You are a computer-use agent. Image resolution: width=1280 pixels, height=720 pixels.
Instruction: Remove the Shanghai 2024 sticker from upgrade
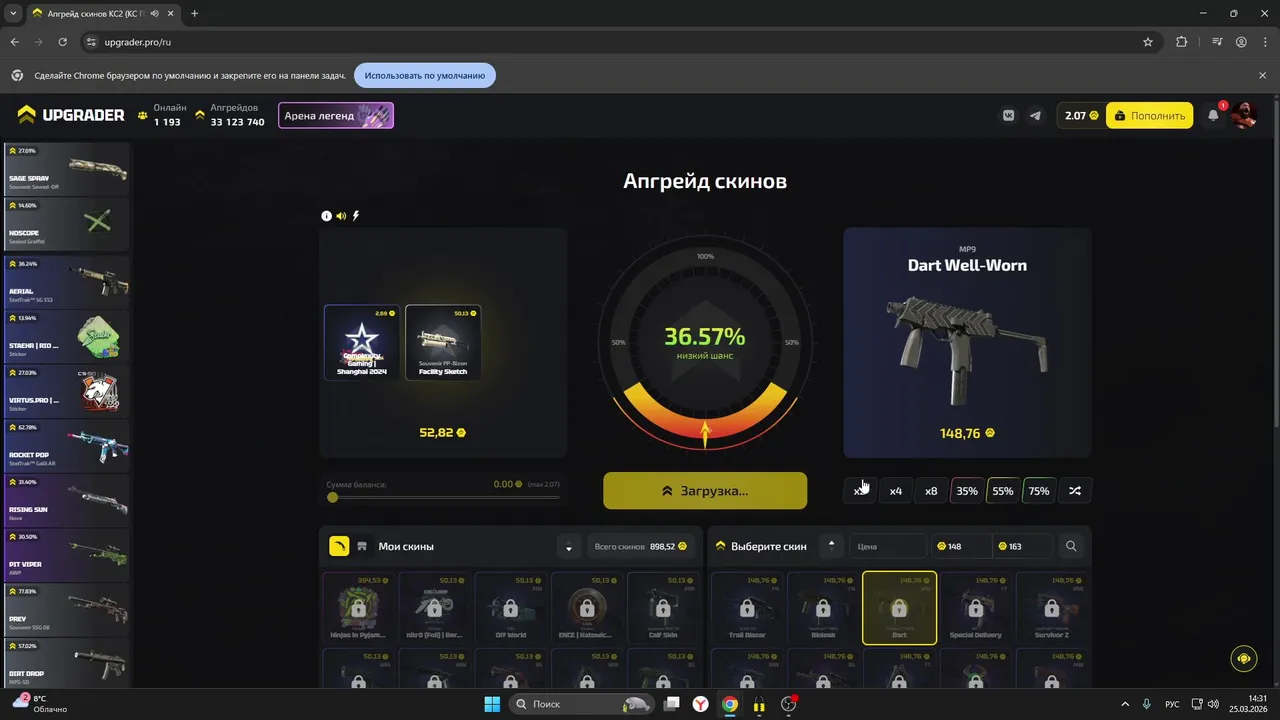pos(362,342)
